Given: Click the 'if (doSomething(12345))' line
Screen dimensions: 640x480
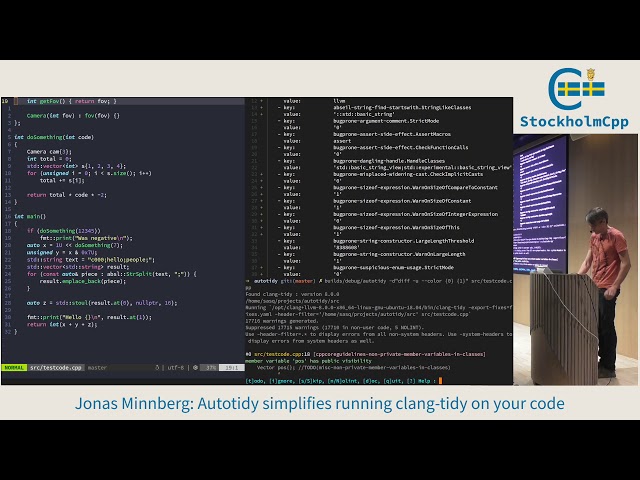Looking at the screenshot, I should (64, 231).
